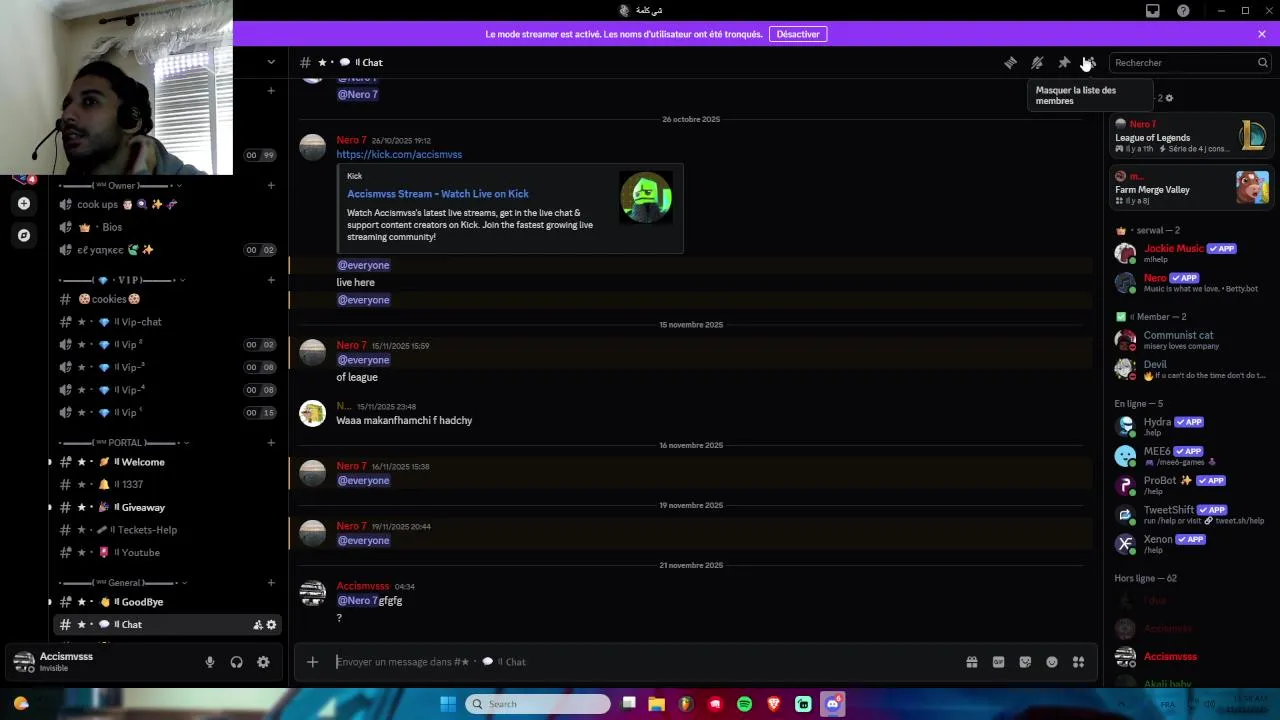1280x720 pixels.
Task: Expand the server name dropdown chevron
Action: (x=271, y=62)
